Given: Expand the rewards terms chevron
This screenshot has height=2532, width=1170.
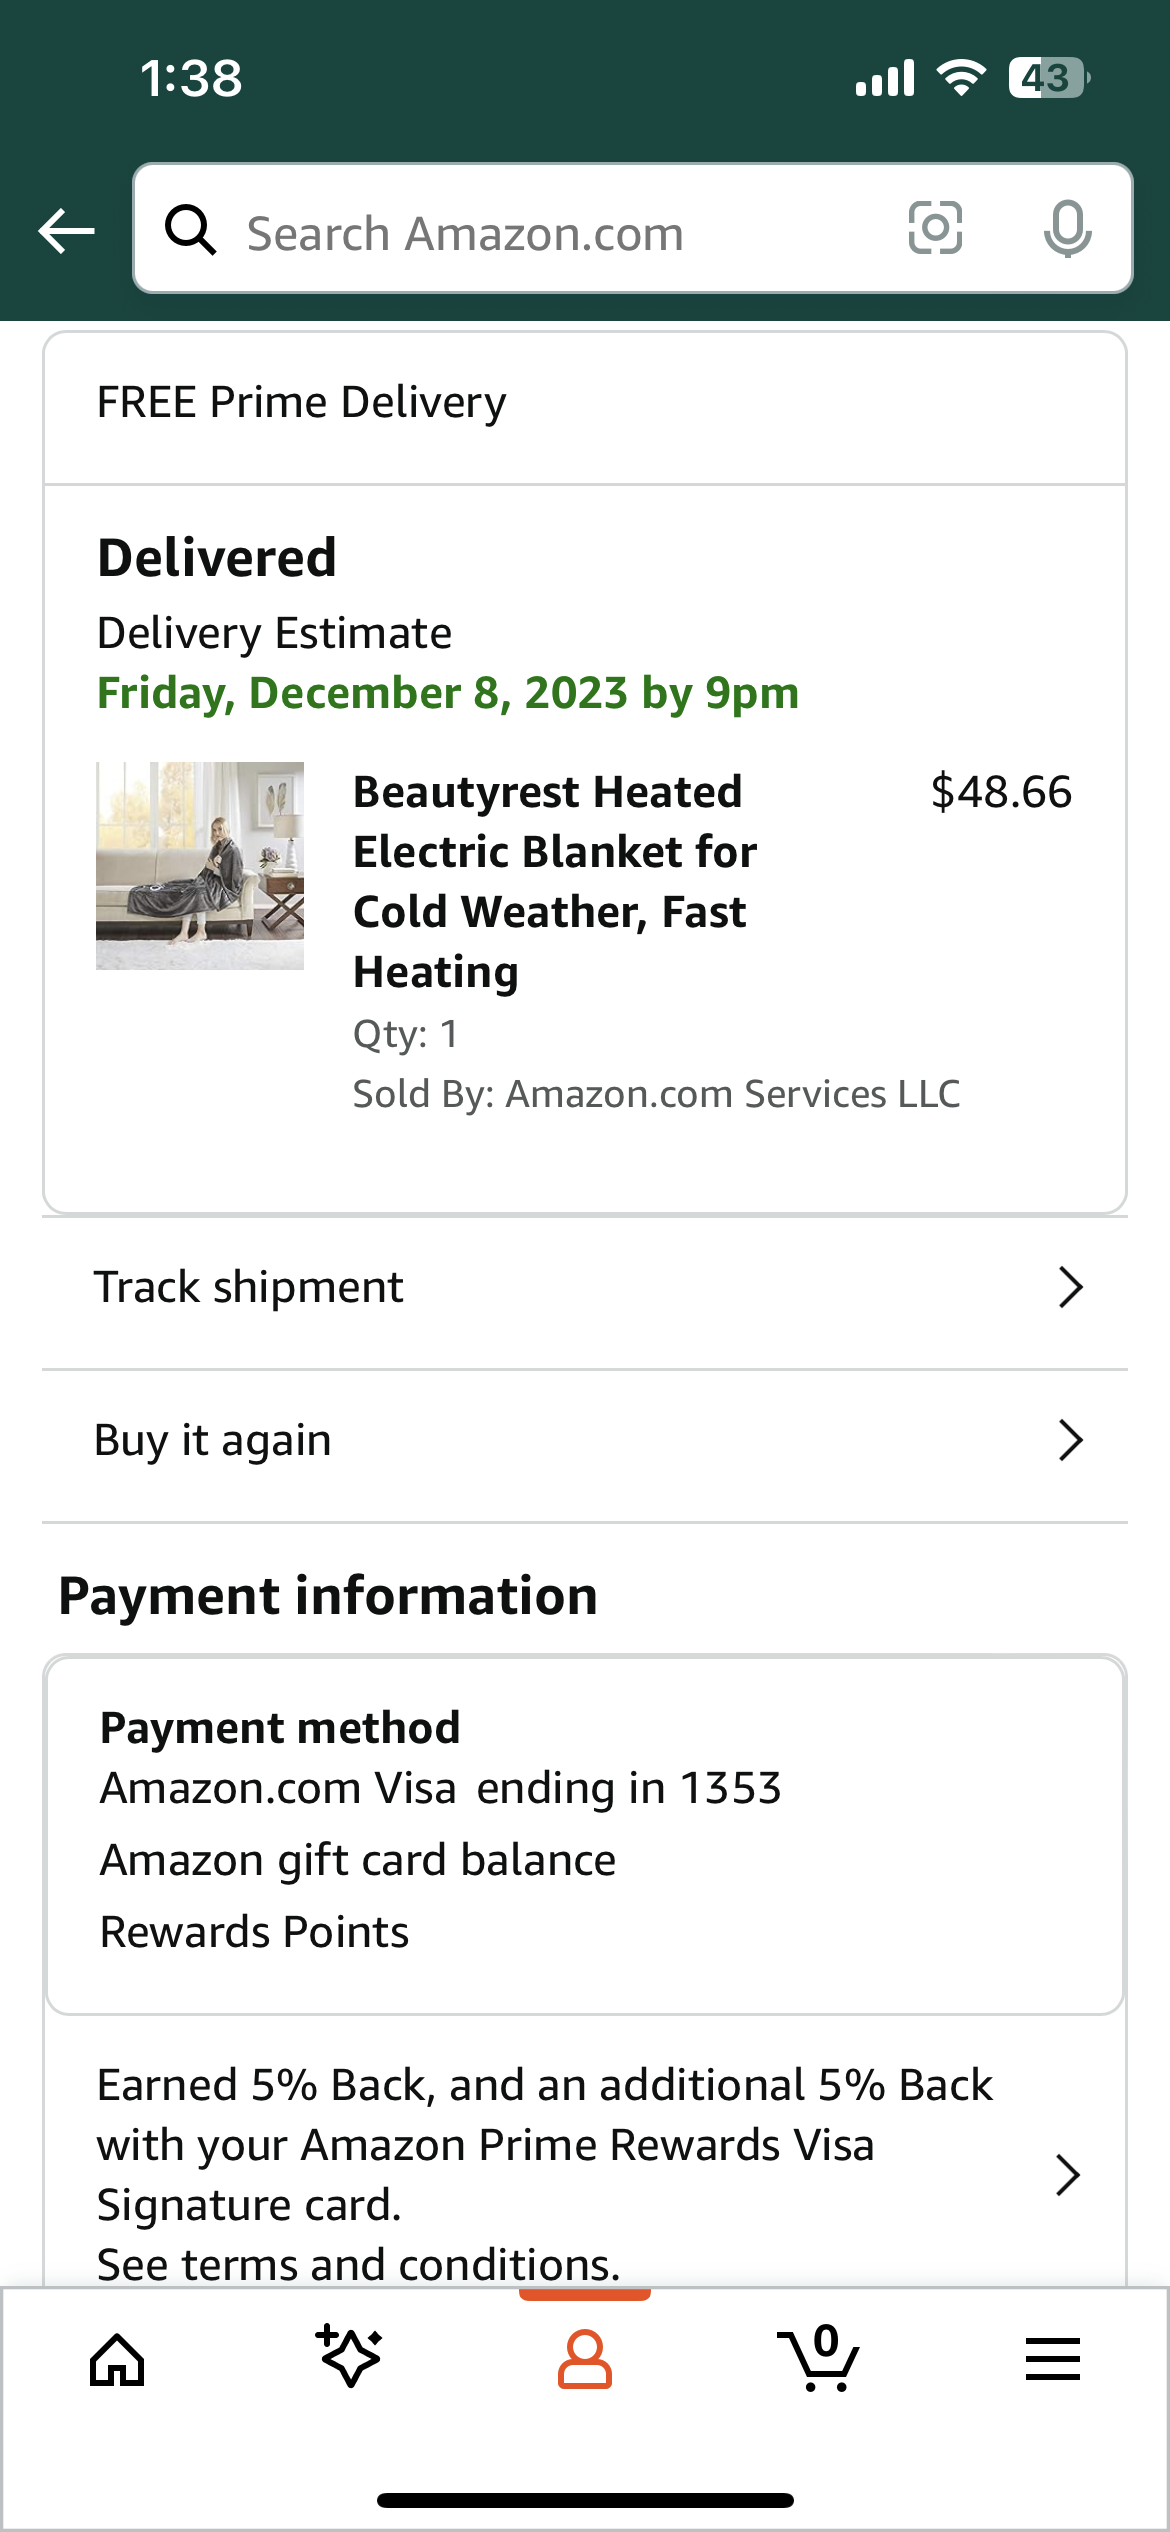Looking at the screenshot, I should pos(1068,2175).
